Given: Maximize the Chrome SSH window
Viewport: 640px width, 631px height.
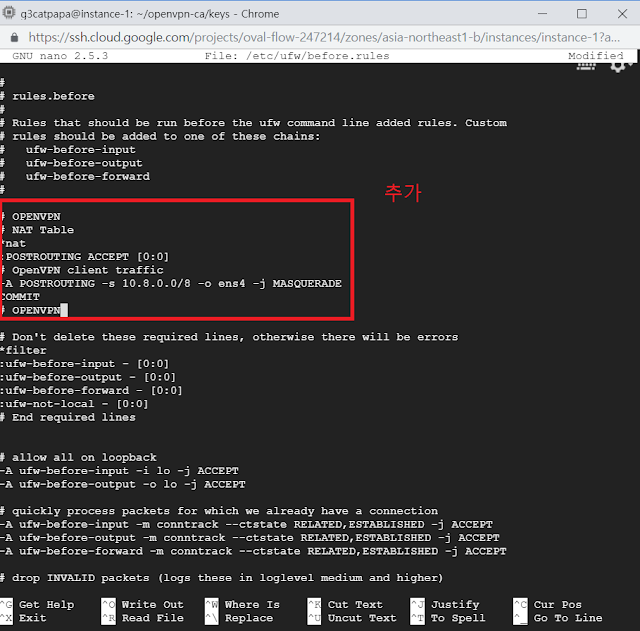Looking at the screenshot, I should coord(582,14).
